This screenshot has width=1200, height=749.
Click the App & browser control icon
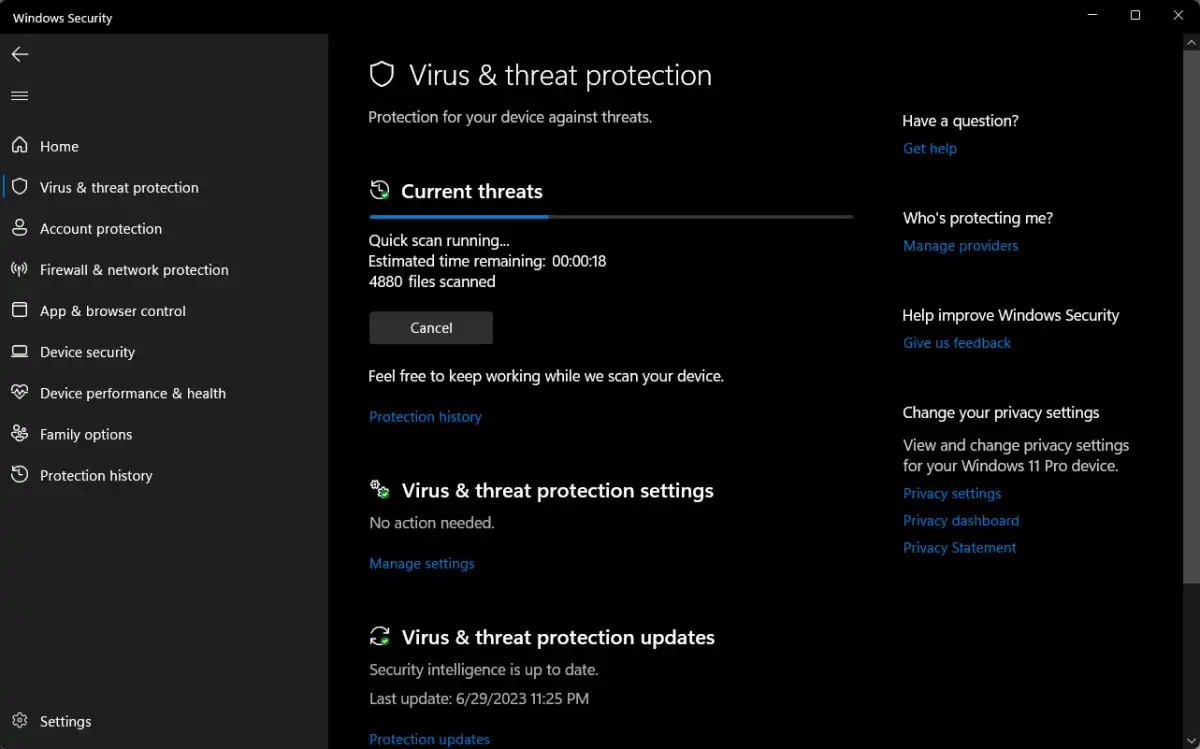[x=20, y=311]
